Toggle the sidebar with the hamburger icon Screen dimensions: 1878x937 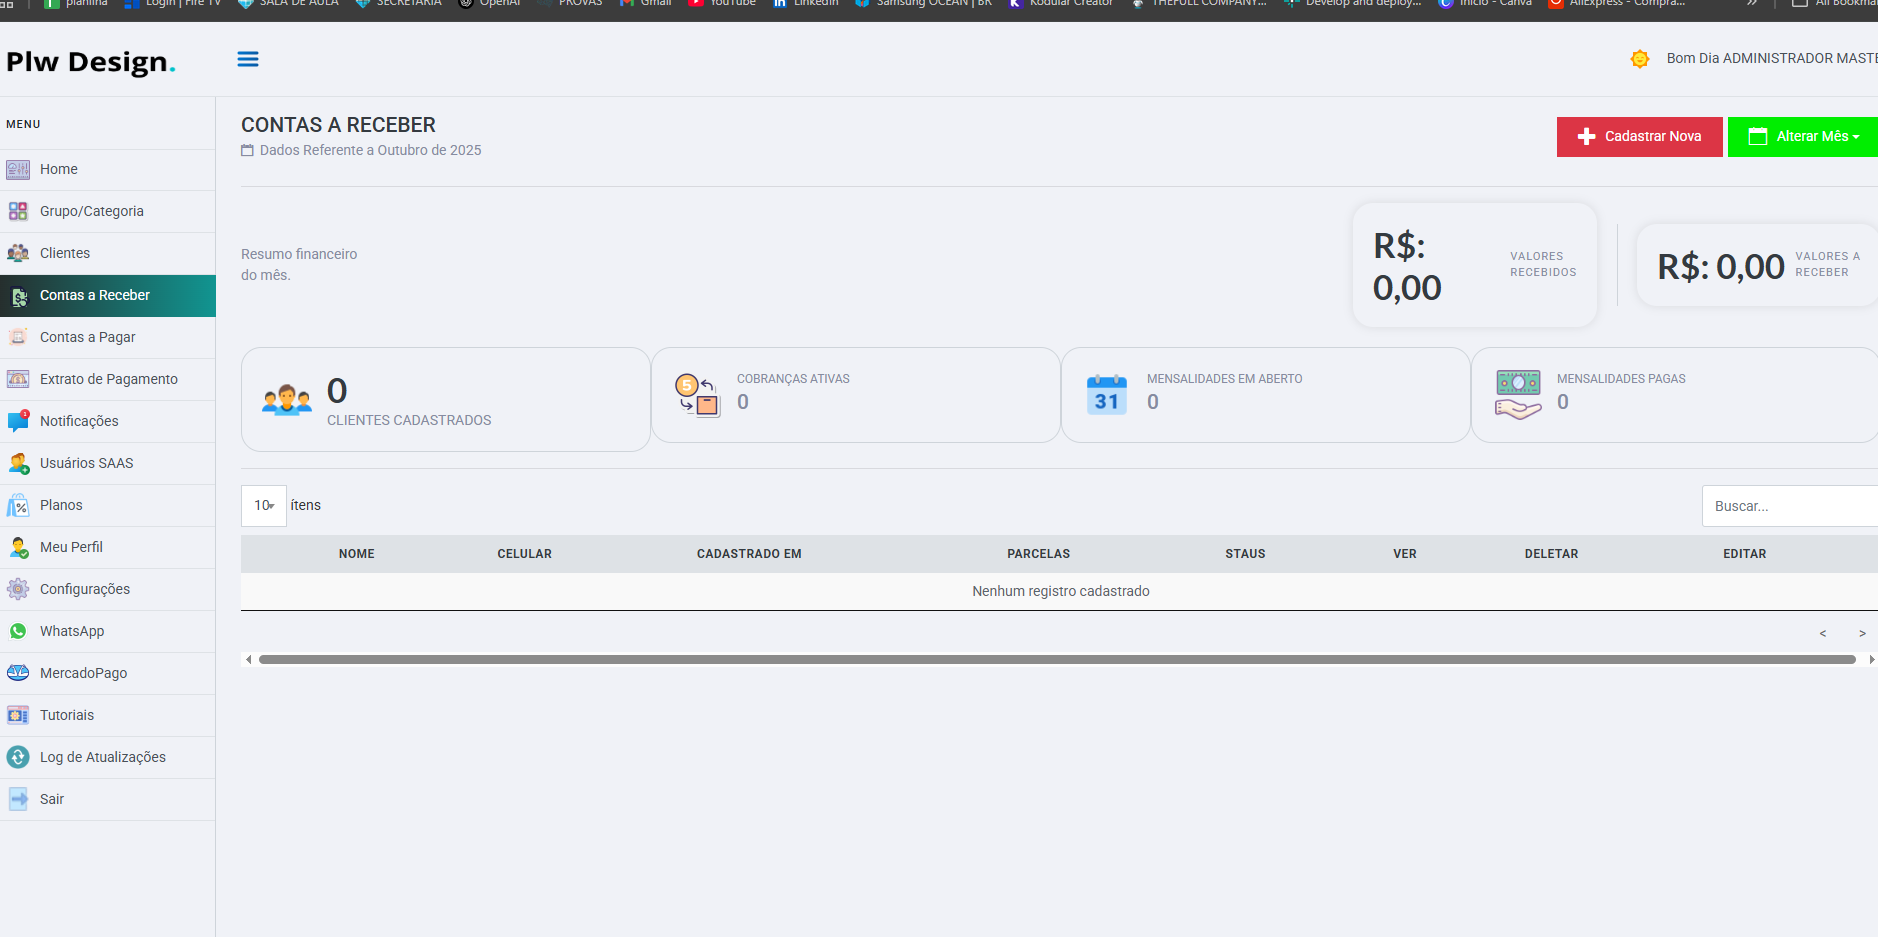tap(248, 58)
